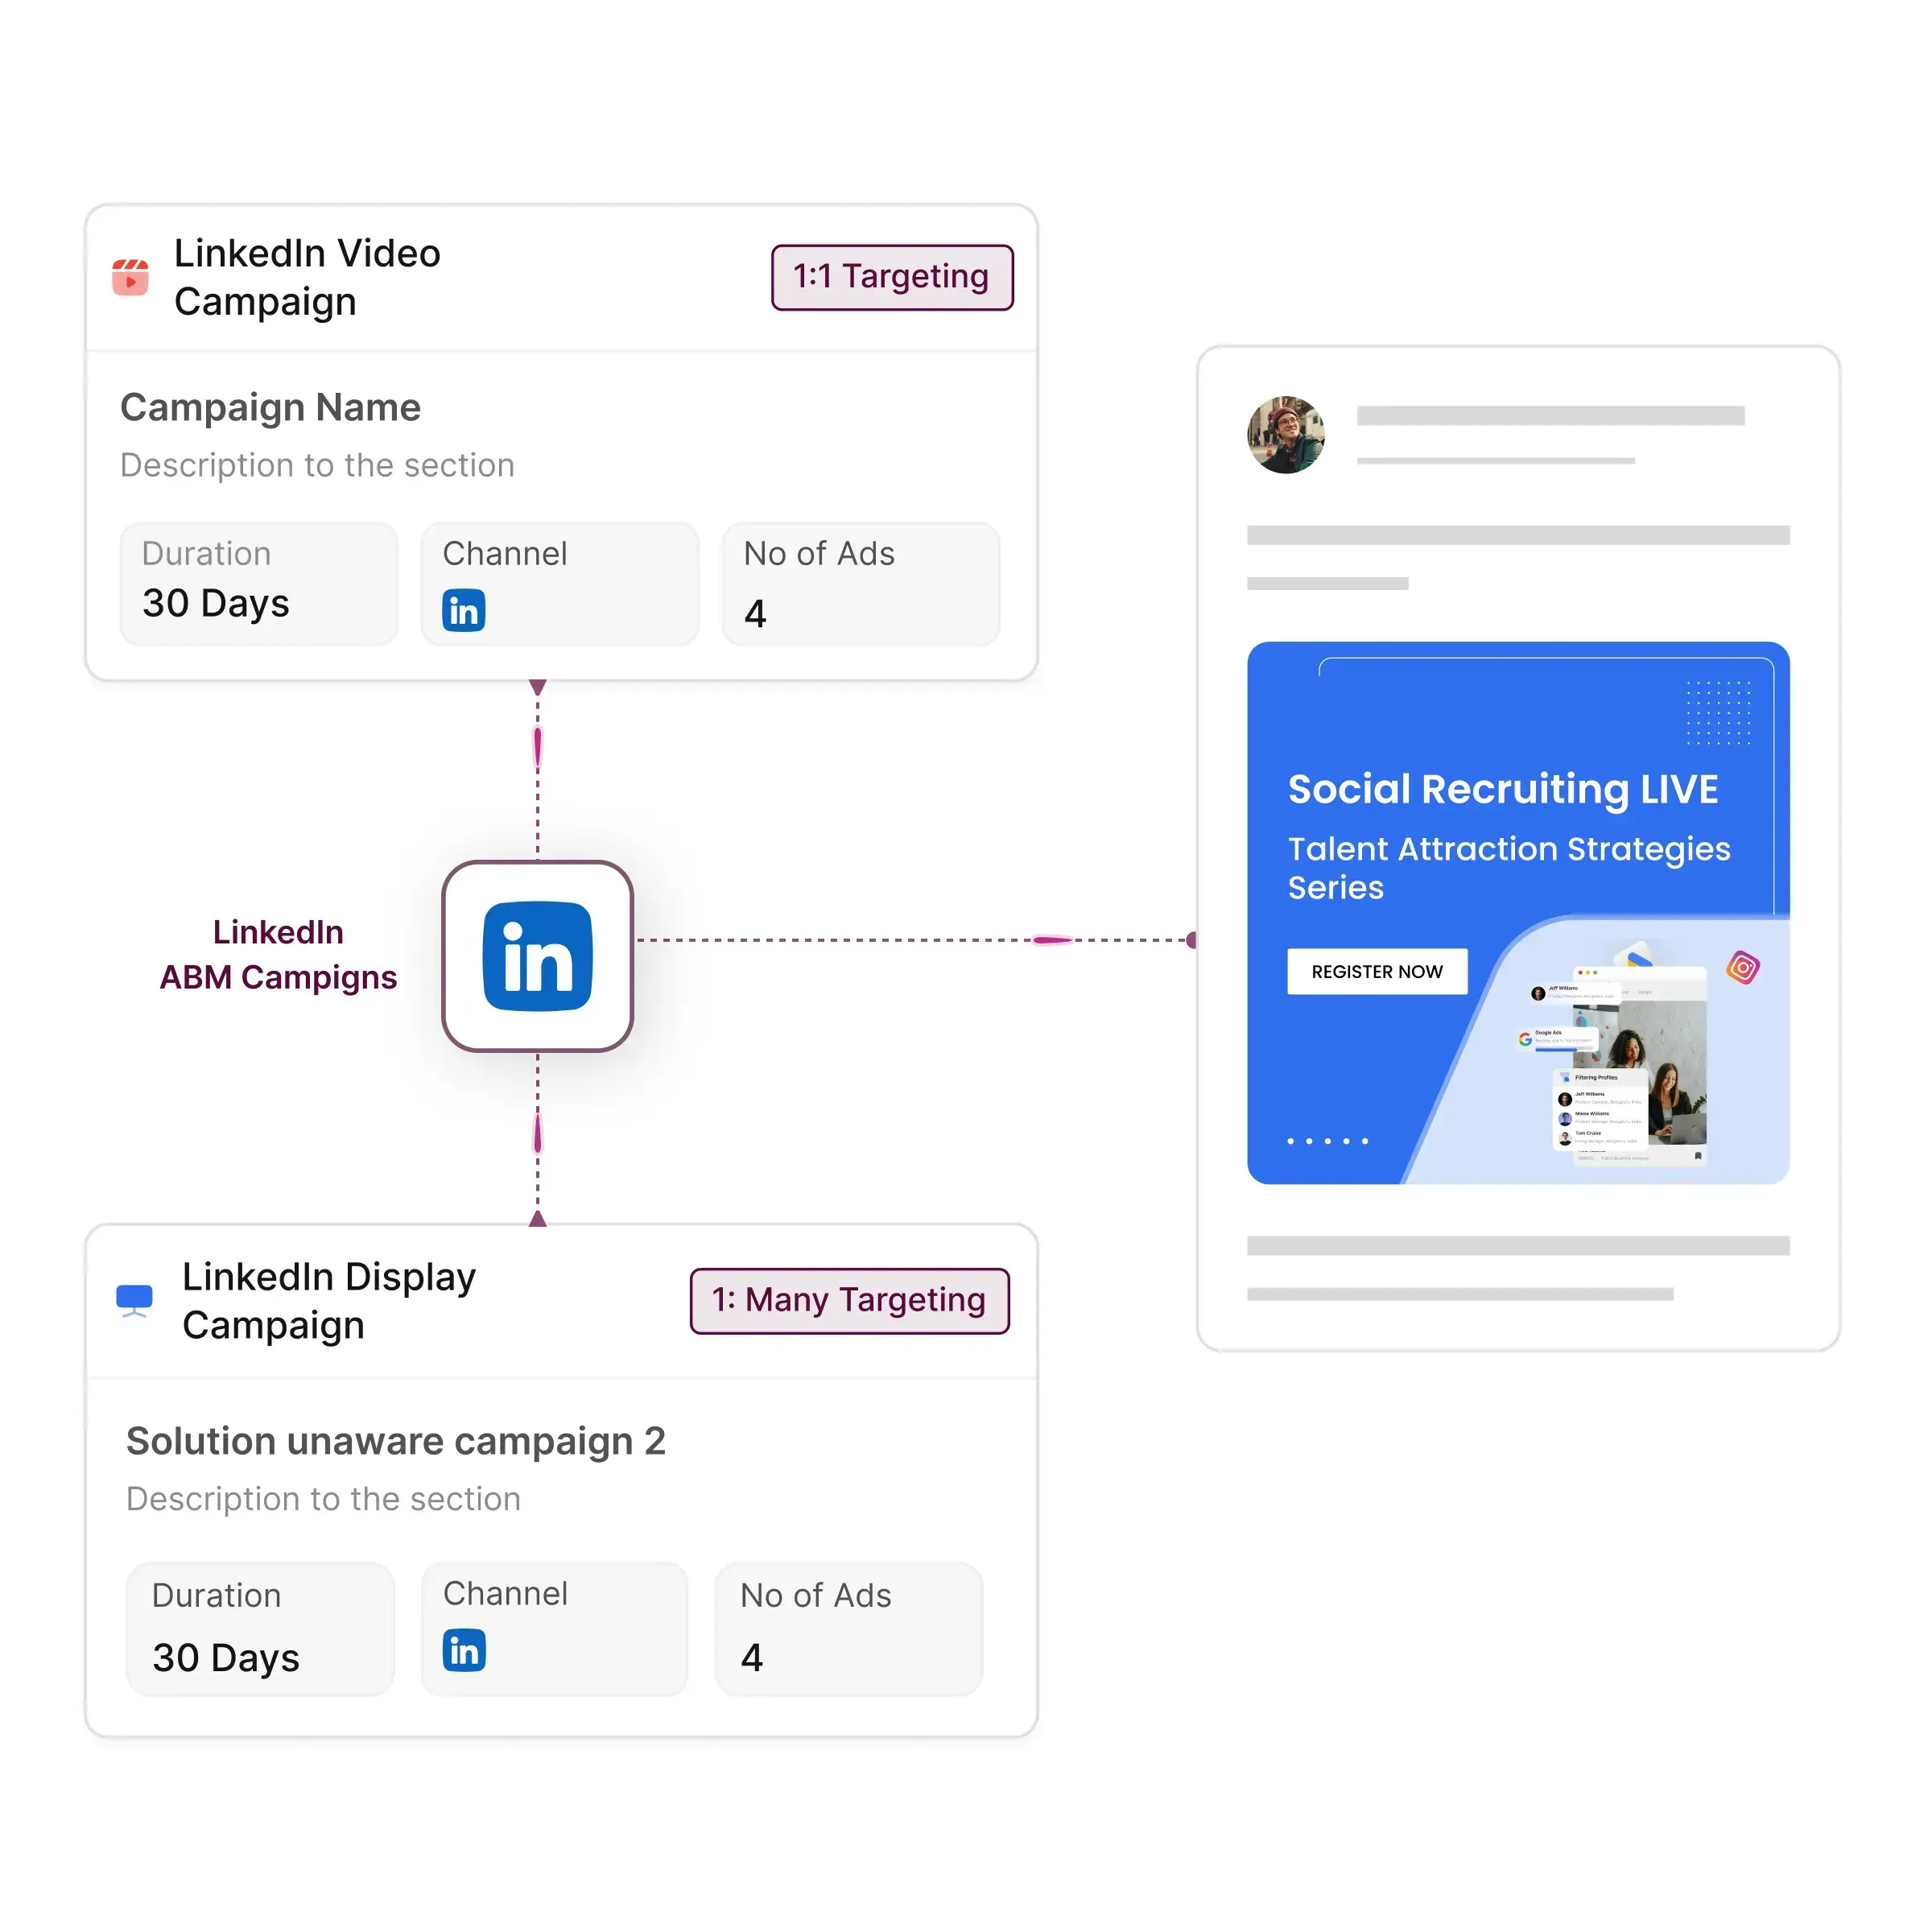The height and width of the screenshot is (1932, 1932).
Task: Select the LinkedIn Video Campaign title
Action: pyautogui.click(x=307, y=277)
